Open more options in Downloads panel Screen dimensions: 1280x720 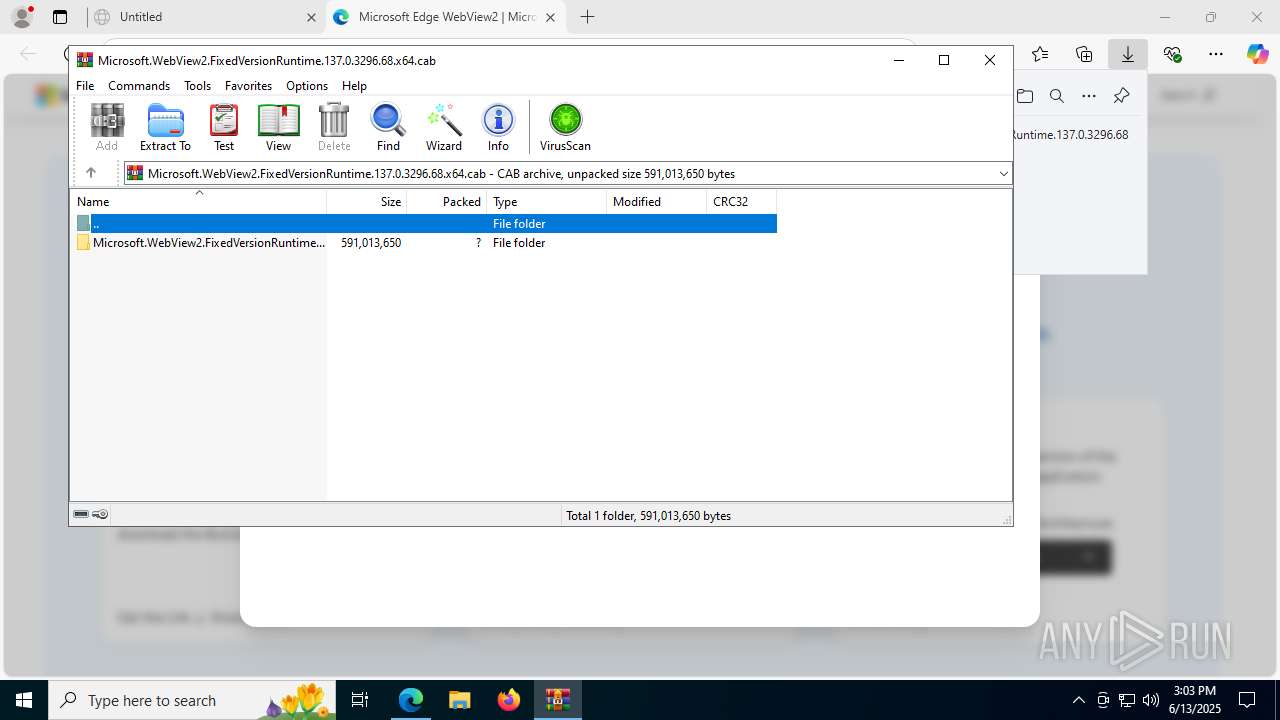pyautogui.click(x=1089, y=96)
